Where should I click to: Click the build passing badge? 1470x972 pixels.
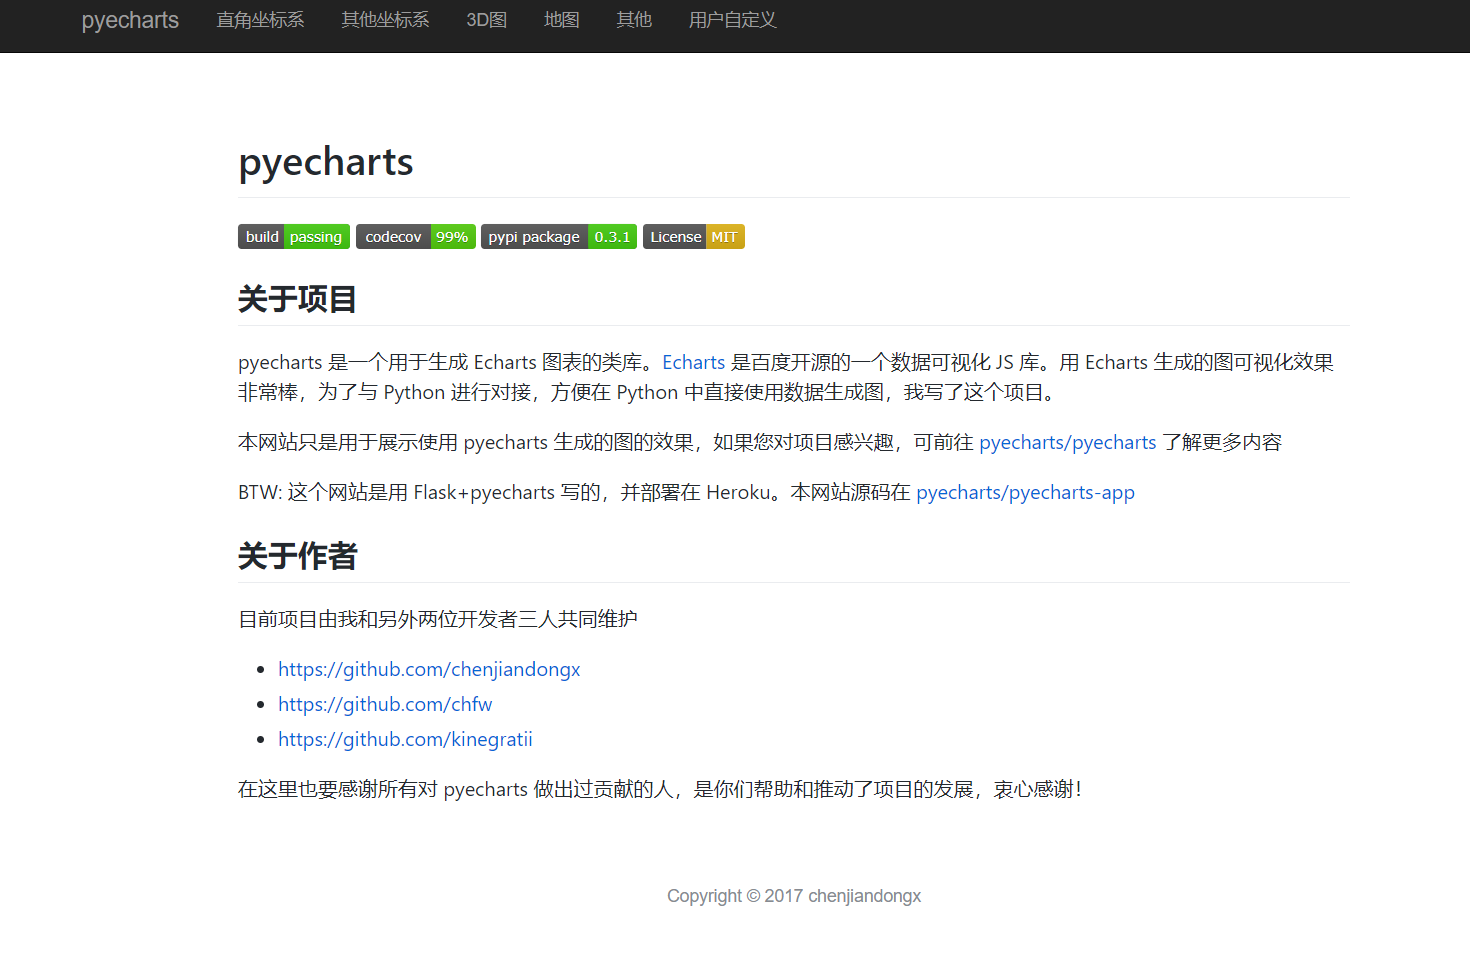(294, 237)
